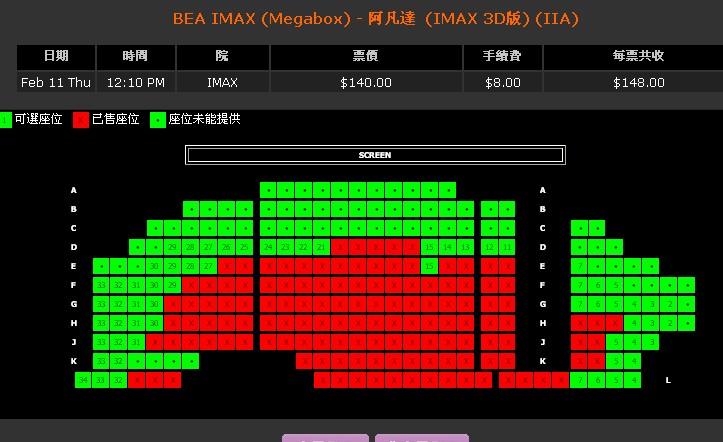723x442 pixels.
Task: Pick seat 6 in row L
Action: [x=598, y=380]
